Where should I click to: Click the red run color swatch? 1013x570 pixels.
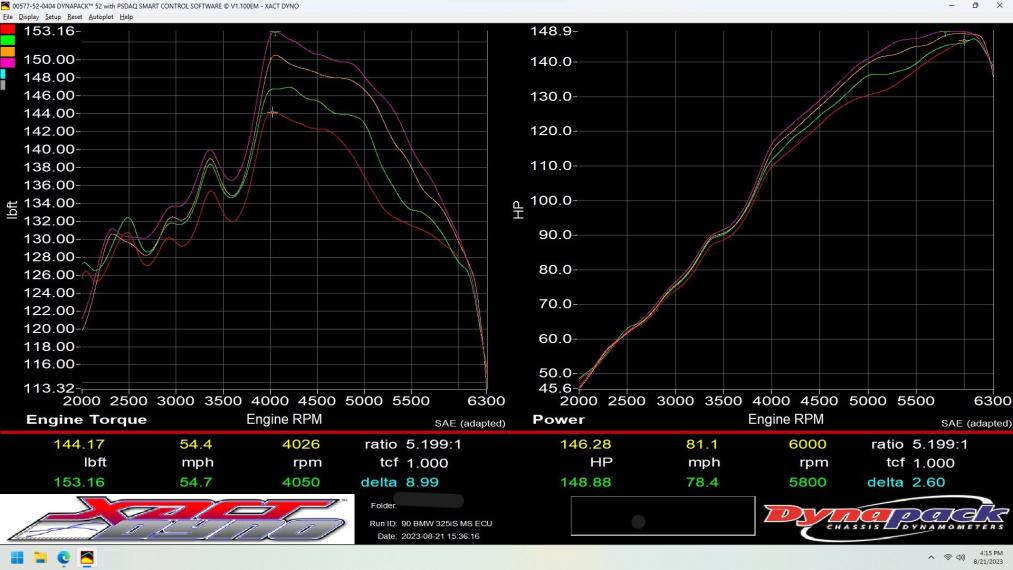[7, 29]
